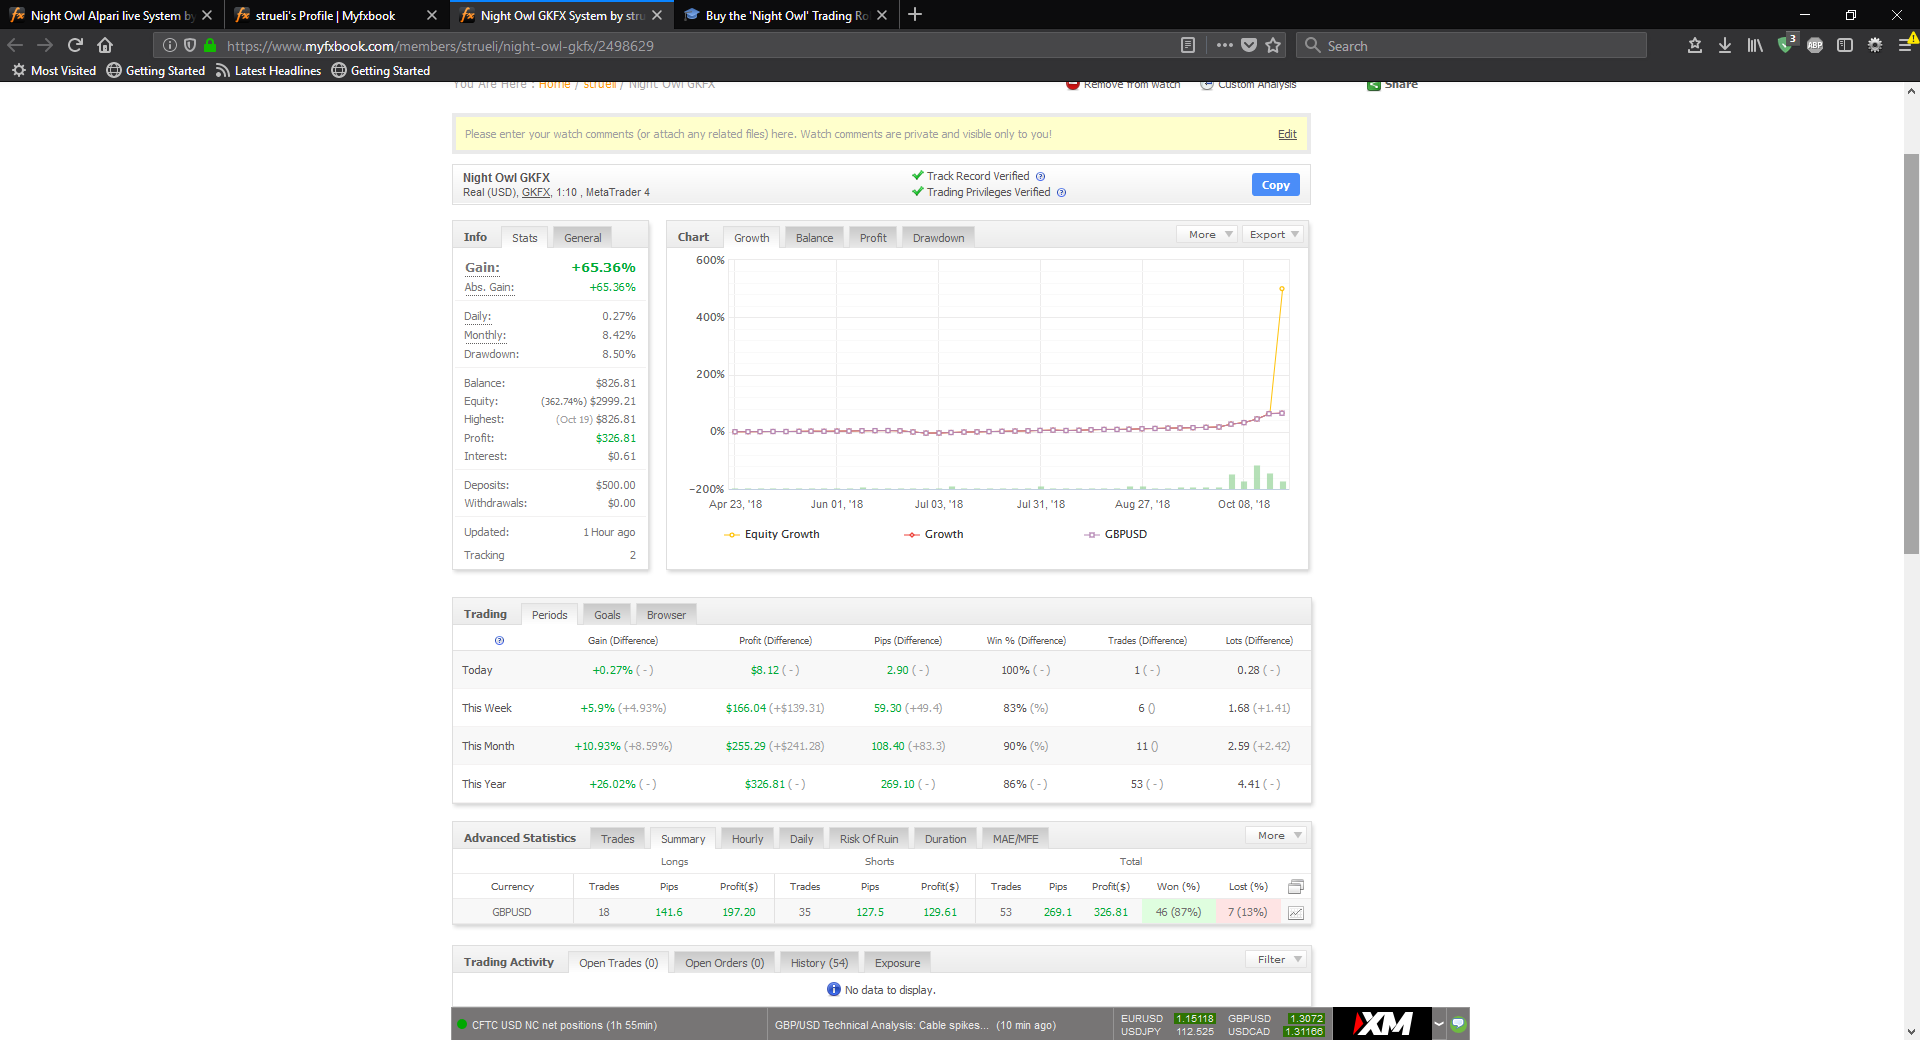The image size is (1920, 1040).
Task: Open Most Visited bookmarks folder
Action: point(54,71)
